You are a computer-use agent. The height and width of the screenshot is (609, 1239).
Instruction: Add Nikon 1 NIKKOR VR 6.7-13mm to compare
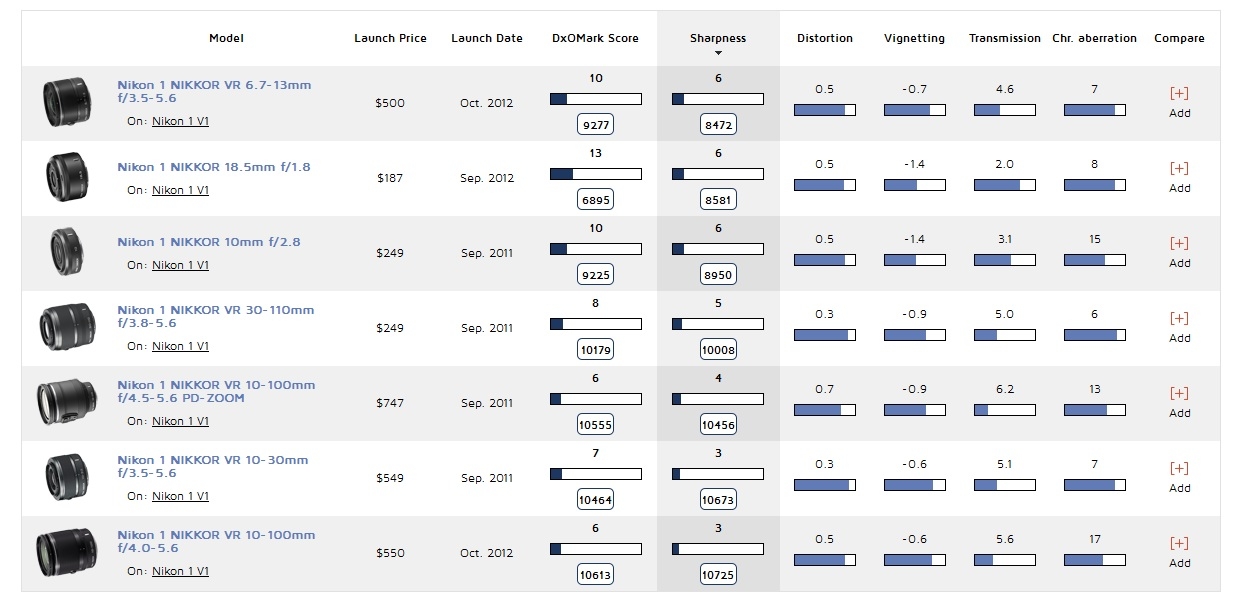1179,102
